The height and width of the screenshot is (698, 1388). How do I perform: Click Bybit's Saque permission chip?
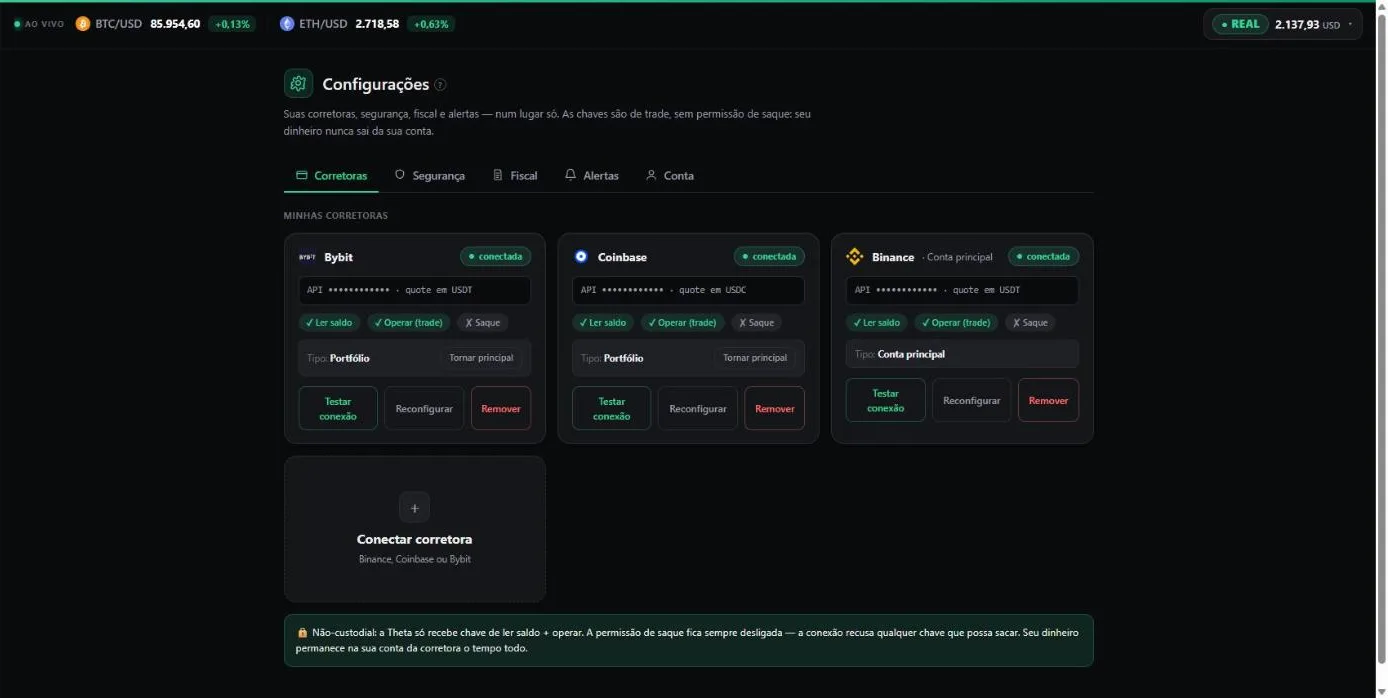[483, 323]
